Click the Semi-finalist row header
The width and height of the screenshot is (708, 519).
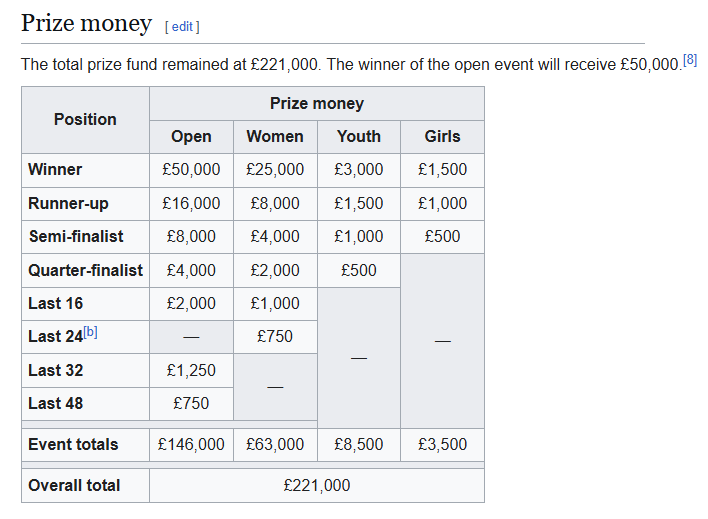point(76,236)
